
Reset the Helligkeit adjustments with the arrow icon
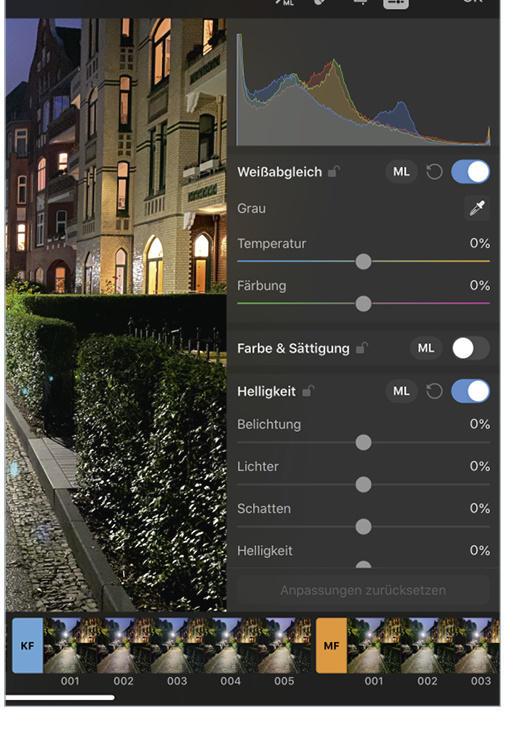434,391
